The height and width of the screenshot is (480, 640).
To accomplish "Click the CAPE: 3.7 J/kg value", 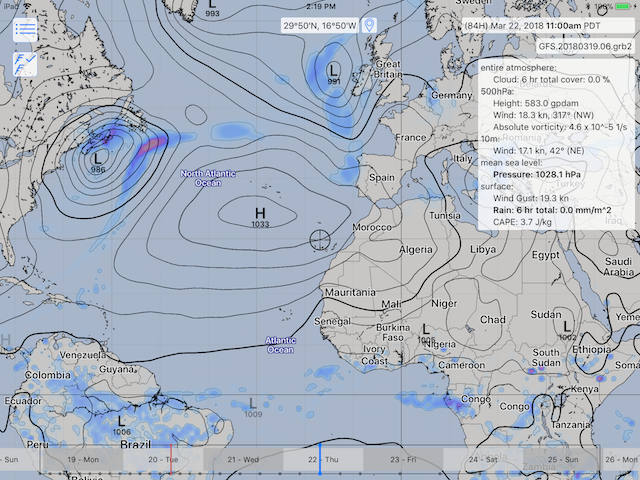I will coord(522,222).
